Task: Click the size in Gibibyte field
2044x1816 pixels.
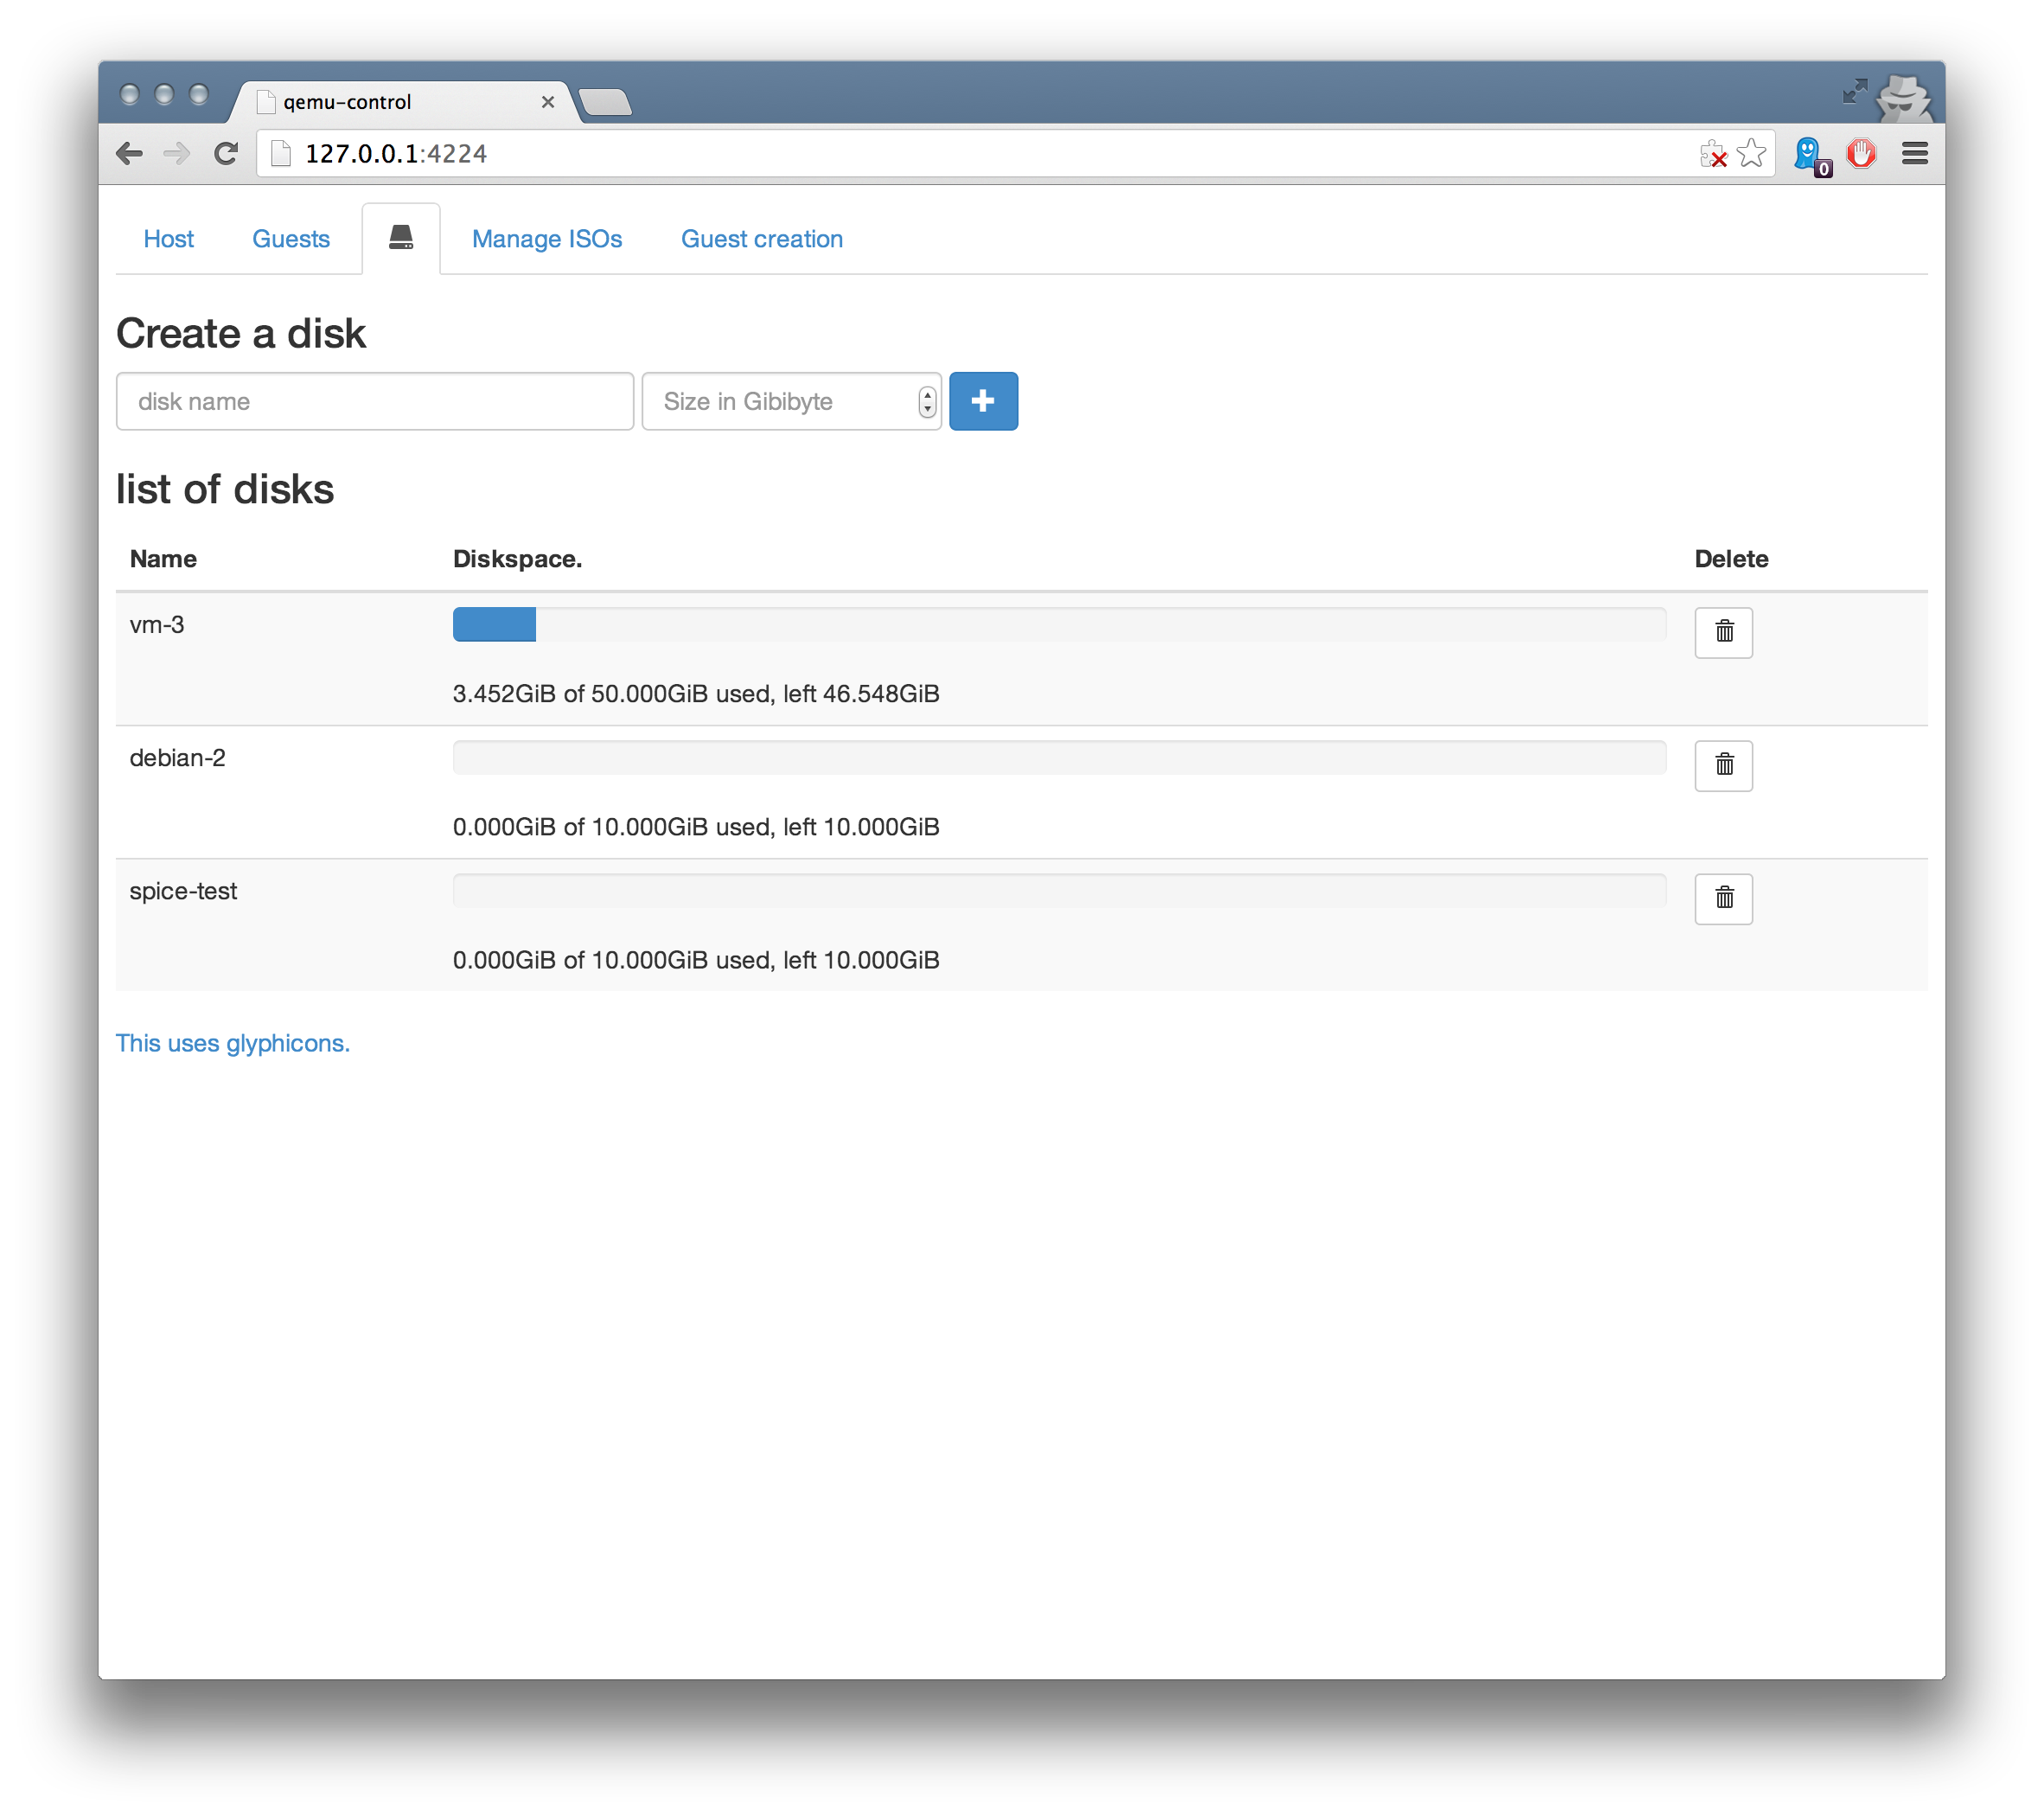Action: click(x=790, y=400)
